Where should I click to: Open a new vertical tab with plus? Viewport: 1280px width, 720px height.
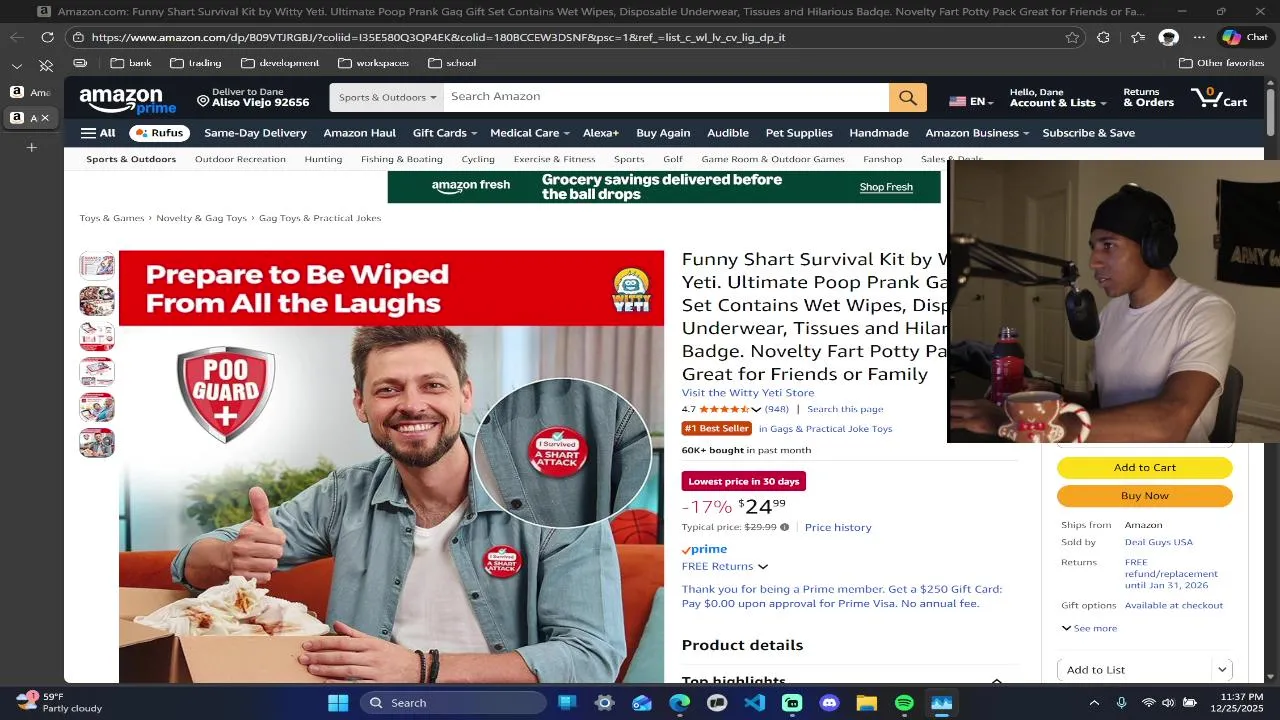(x=31, y=147)
